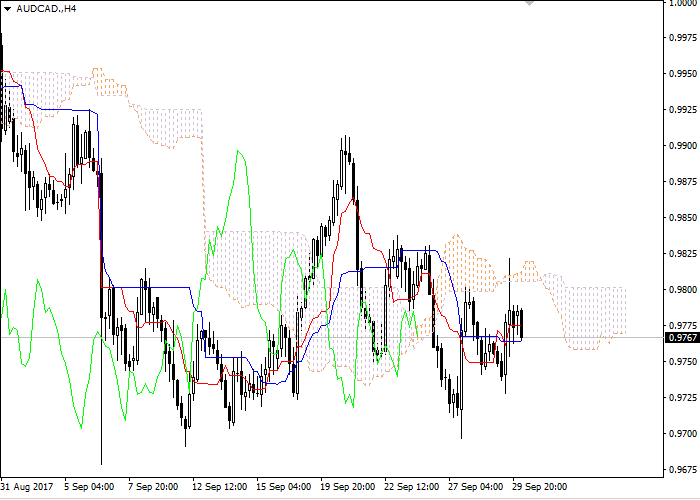Click the 5 Sep 04:00 time label
700x500 pixels.
(x=89, y=487)
